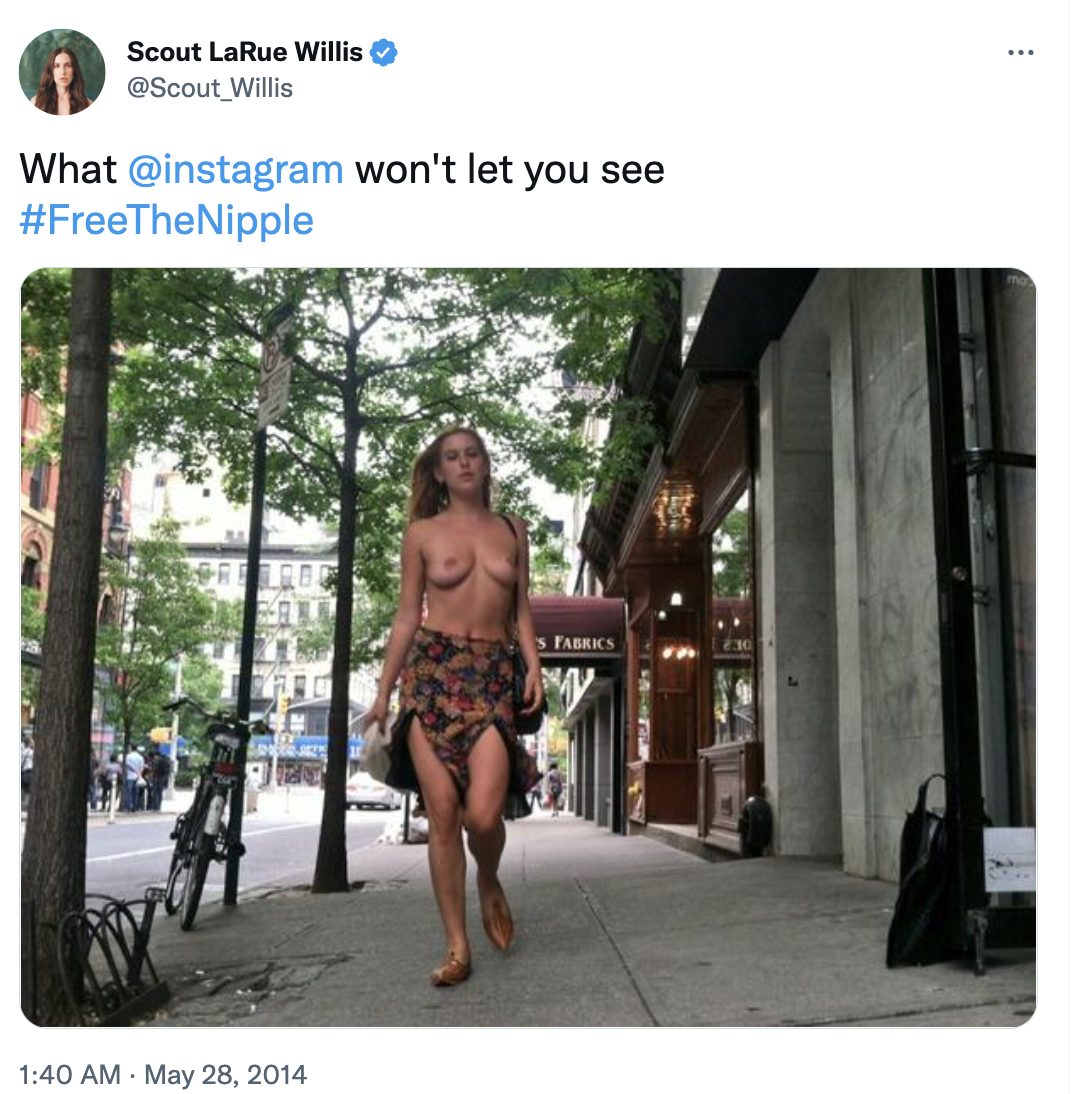This screenshot has width=1078, height=1094.
Task: Click "won't let you see" tweet text
Action: tap(510, 170)
